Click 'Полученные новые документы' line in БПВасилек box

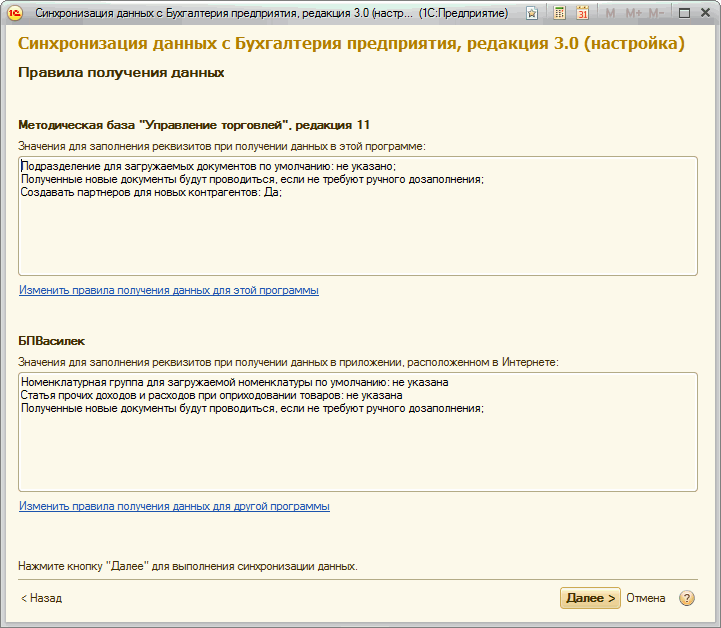252,408
